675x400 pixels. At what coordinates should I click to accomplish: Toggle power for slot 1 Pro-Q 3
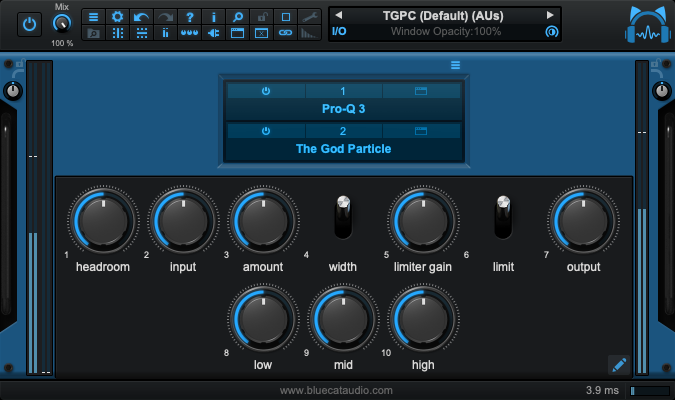(266, 91)
